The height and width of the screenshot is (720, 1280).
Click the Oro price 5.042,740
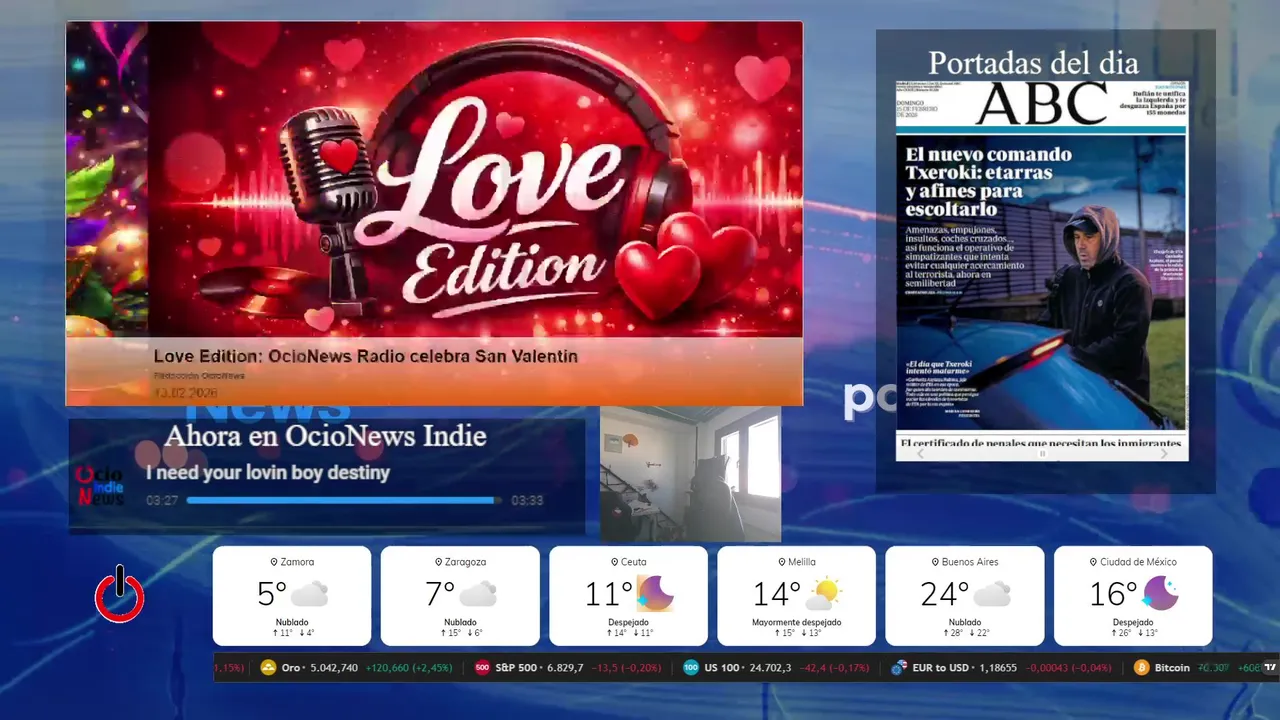pyautogui.click(x=334, y=668)
